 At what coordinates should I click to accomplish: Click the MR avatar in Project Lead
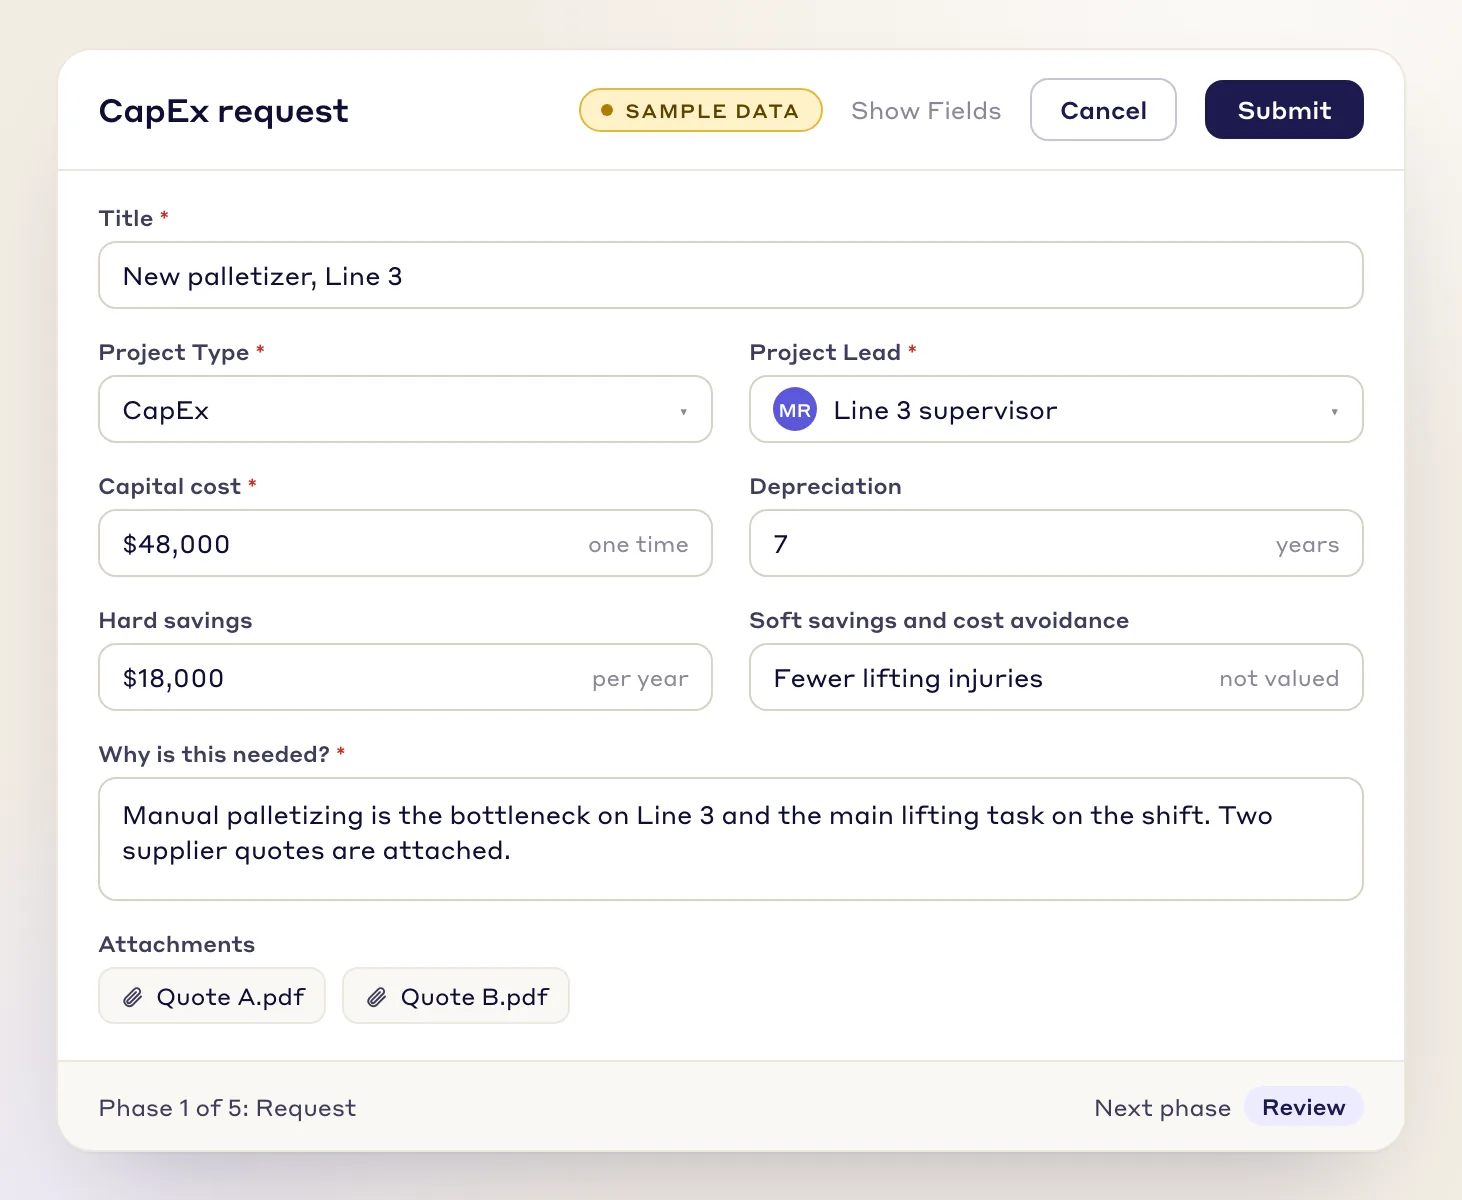[795, 410]
